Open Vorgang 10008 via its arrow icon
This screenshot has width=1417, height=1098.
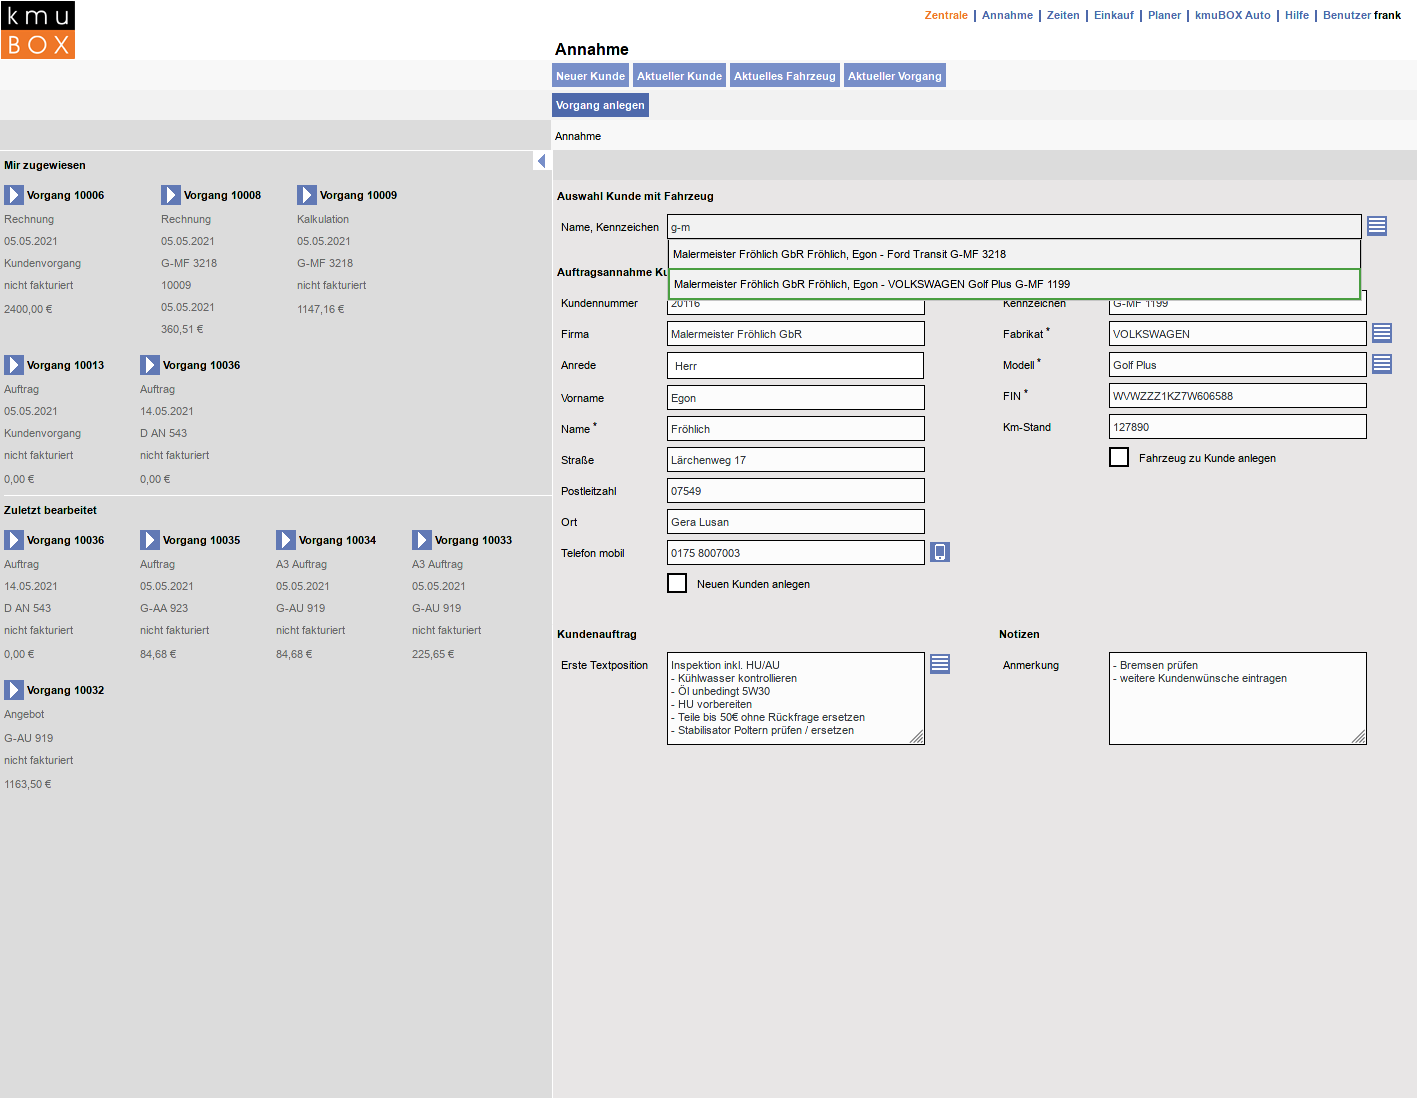pyautogui.click(x=171, y=195)
